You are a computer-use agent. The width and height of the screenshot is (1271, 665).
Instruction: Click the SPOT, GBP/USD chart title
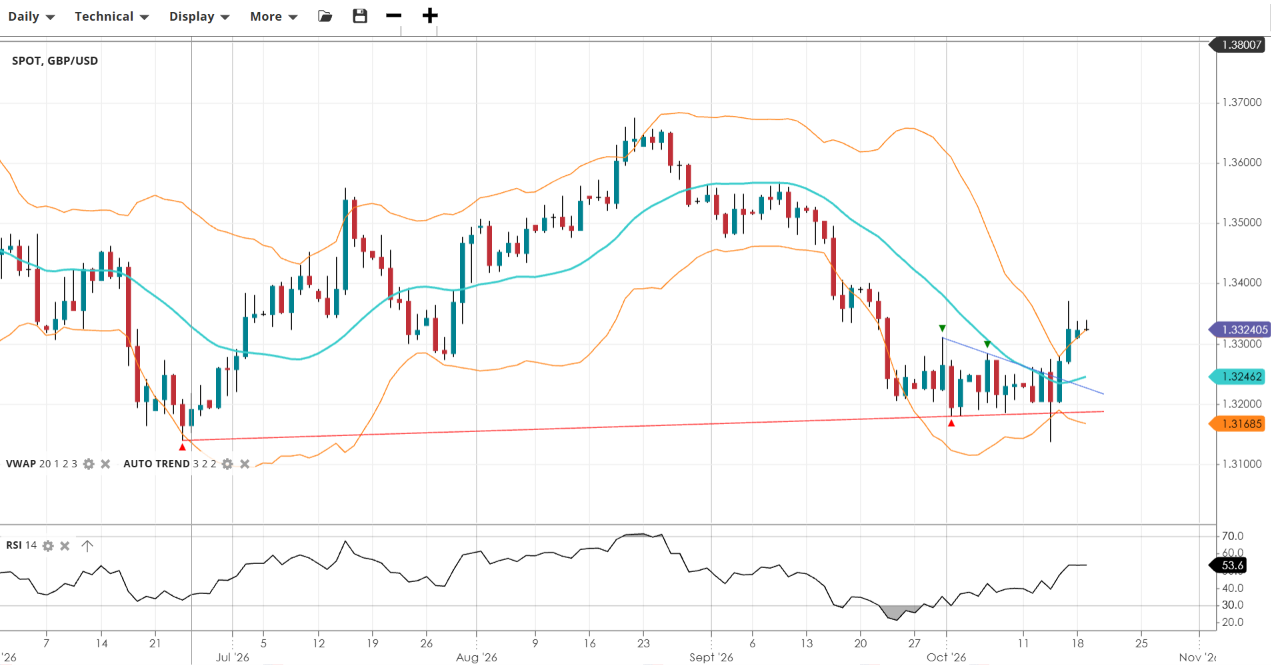coord(55,61)
